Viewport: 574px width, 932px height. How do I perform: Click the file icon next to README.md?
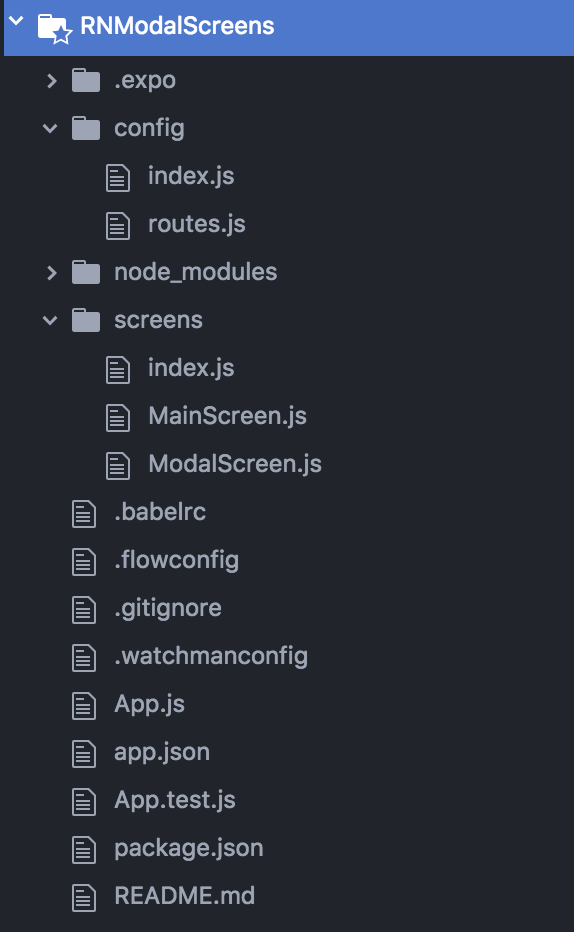point(84,898)
